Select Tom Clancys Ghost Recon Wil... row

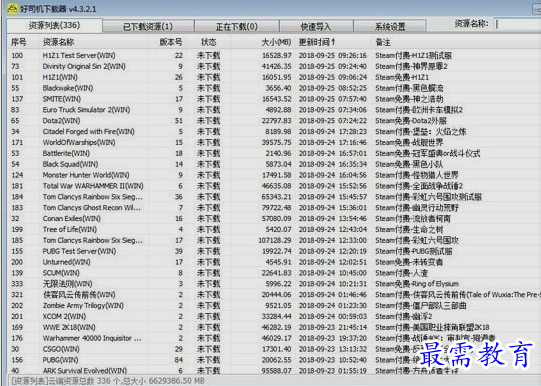click(x=274, y=207)
